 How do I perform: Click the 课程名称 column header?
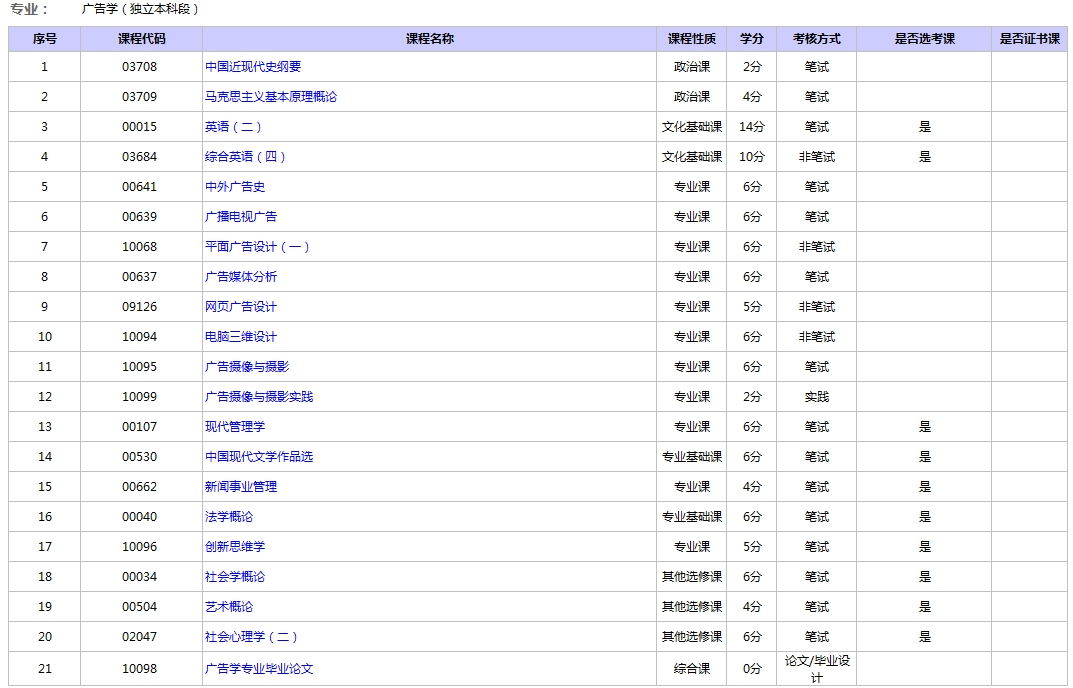430,39
